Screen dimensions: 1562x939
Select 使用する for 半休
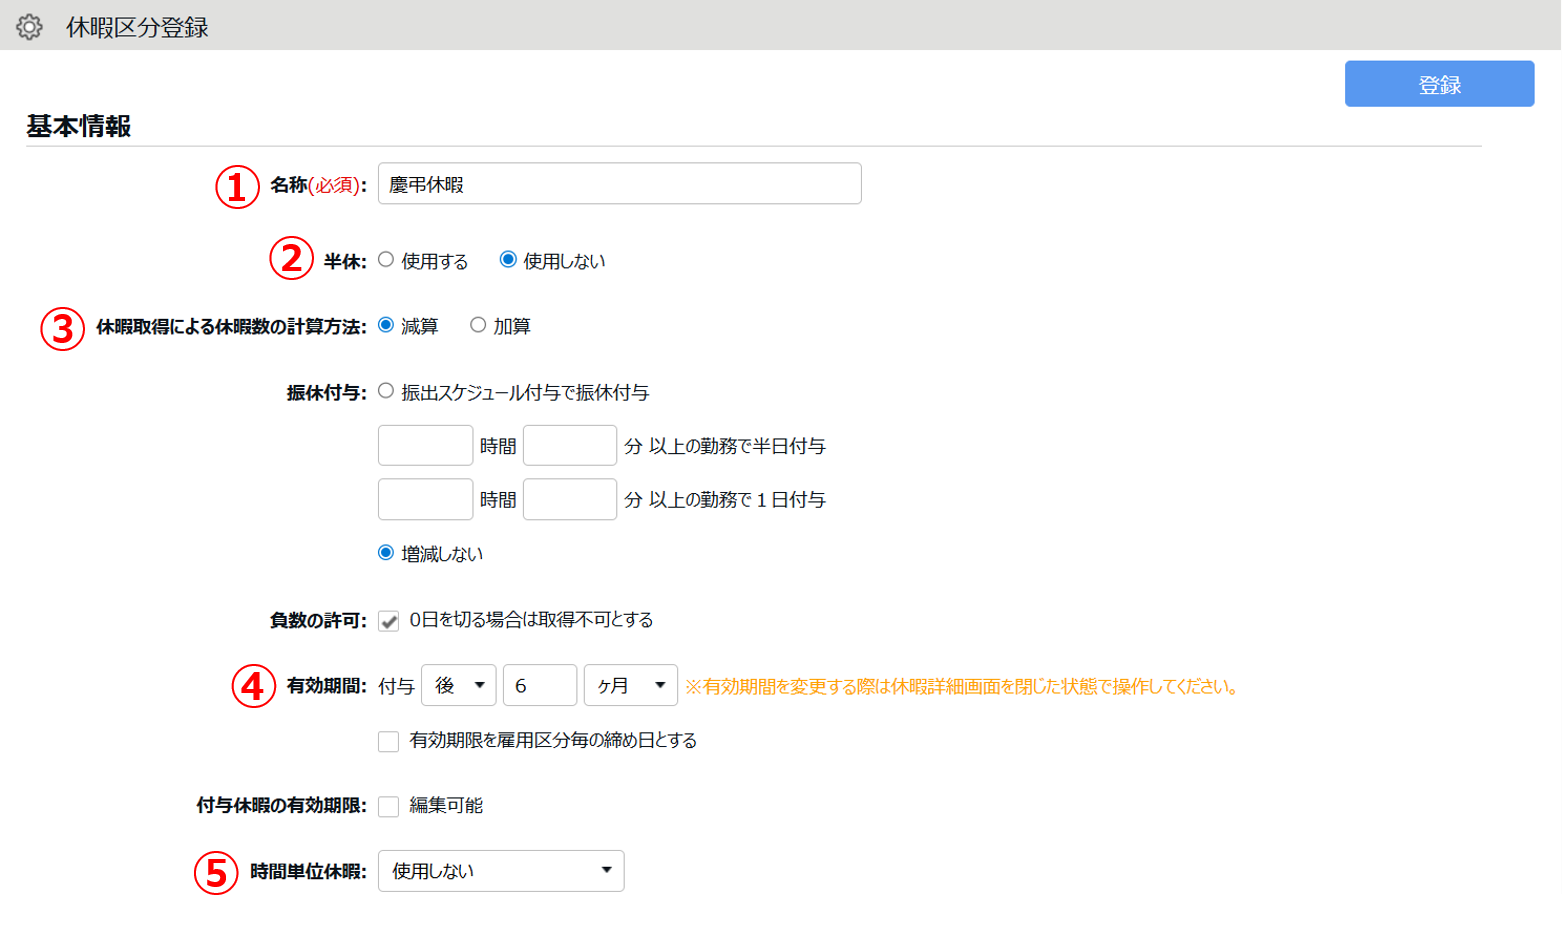pos(386,260)
